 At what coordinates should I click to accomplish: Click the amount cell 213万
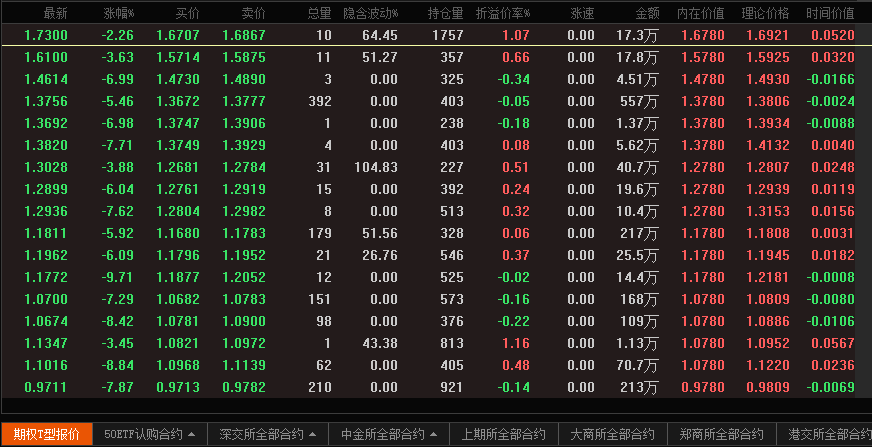point(639,387)
